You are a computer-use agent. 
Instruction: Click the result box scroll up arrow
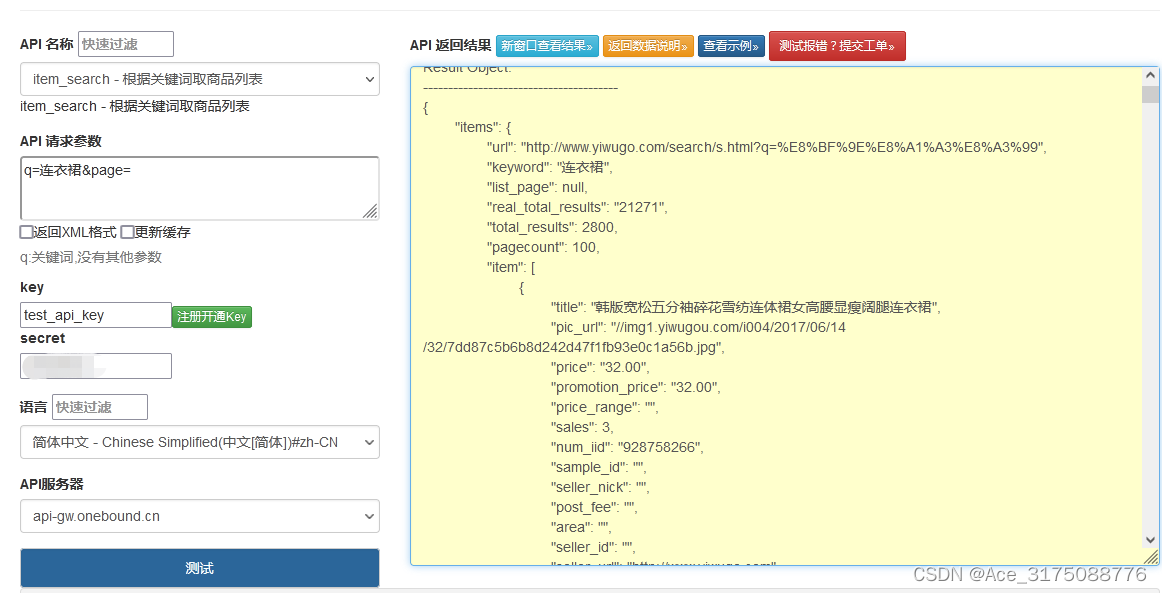tap(1150, 76)
